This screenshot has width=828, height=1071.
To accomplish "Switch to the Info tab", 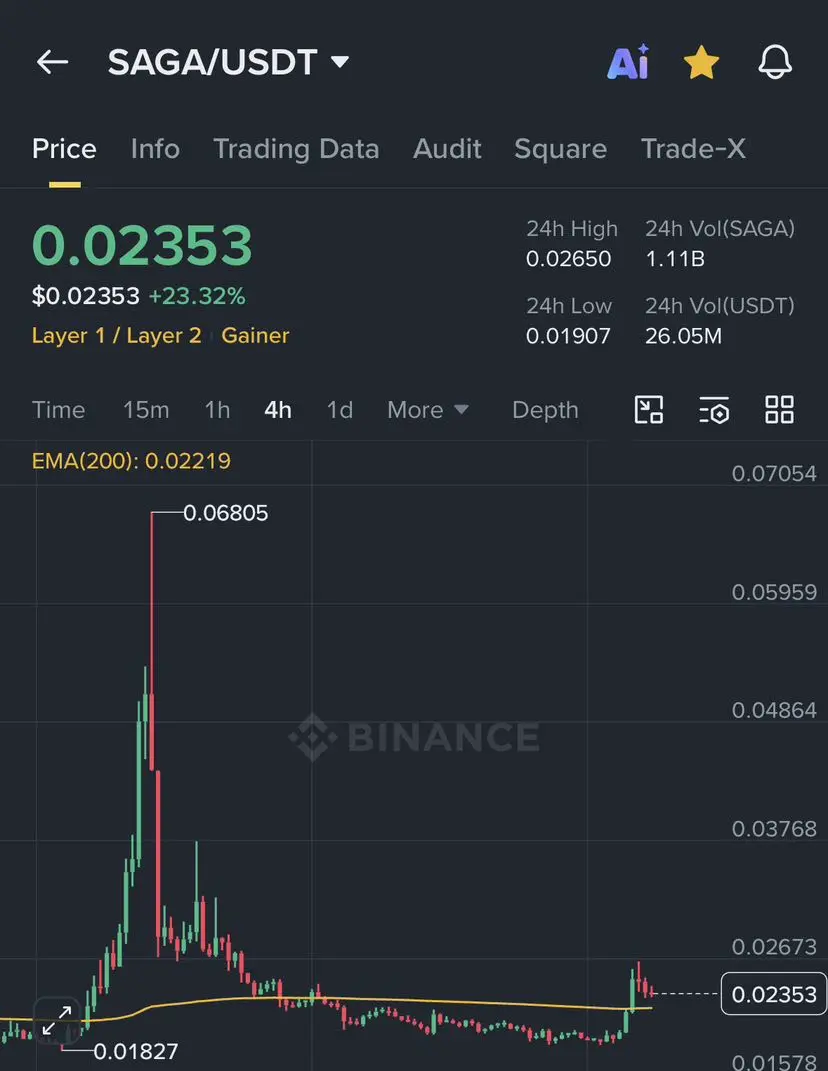I will click(x=155, y=149).
